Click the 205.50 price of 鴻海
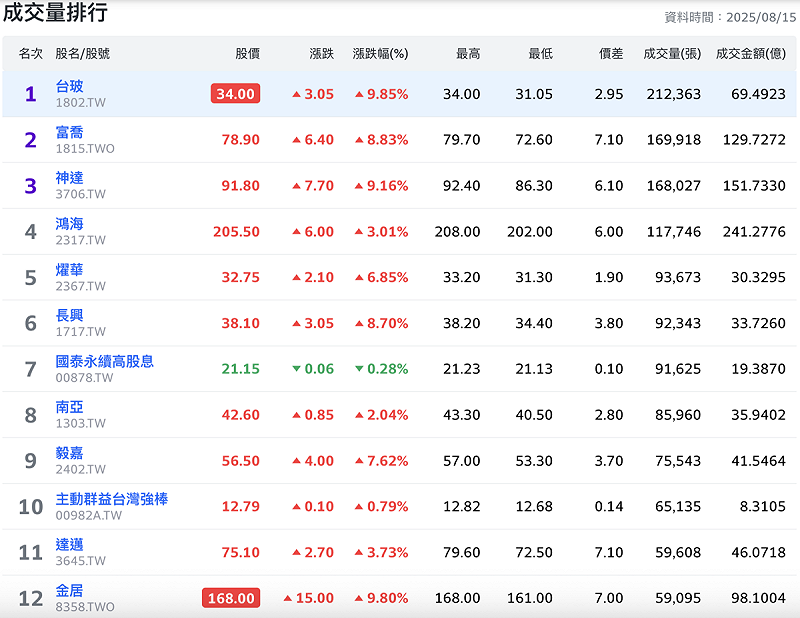 tap(236, 232)
